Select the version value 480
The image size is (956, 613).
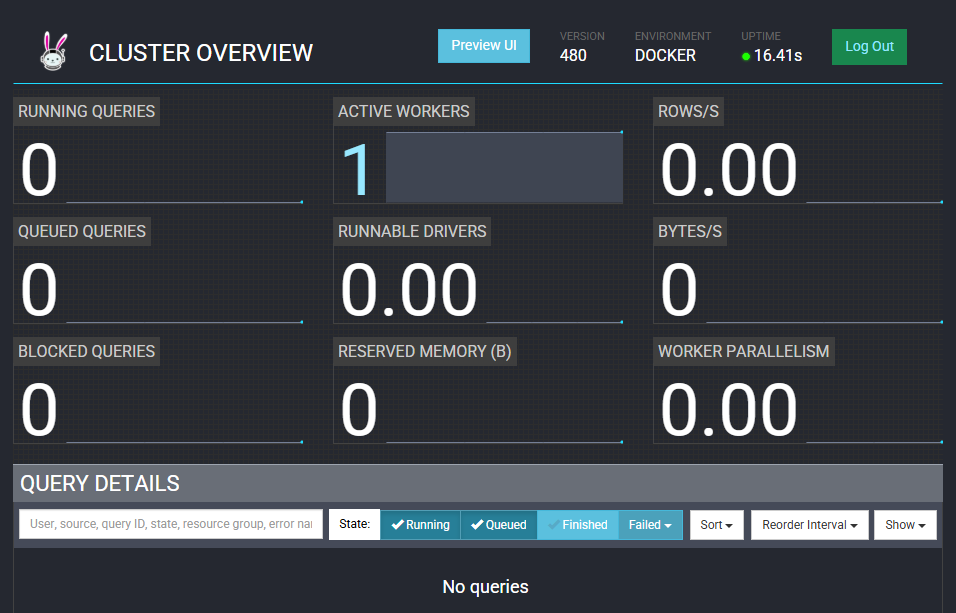click(573, 56)
